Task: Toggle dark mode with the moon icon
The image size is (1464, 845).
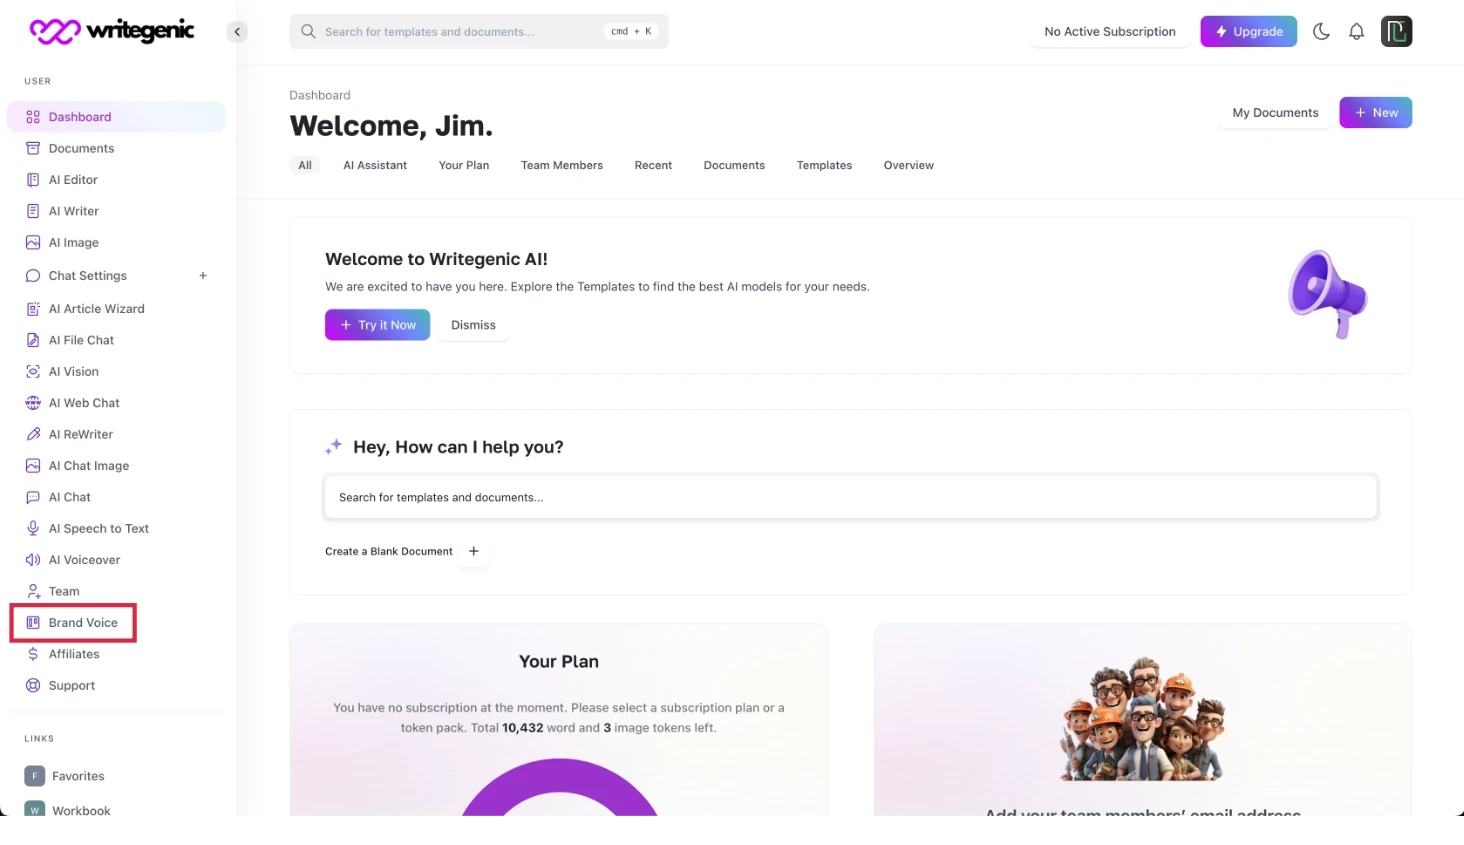Action: point(1321,32)
